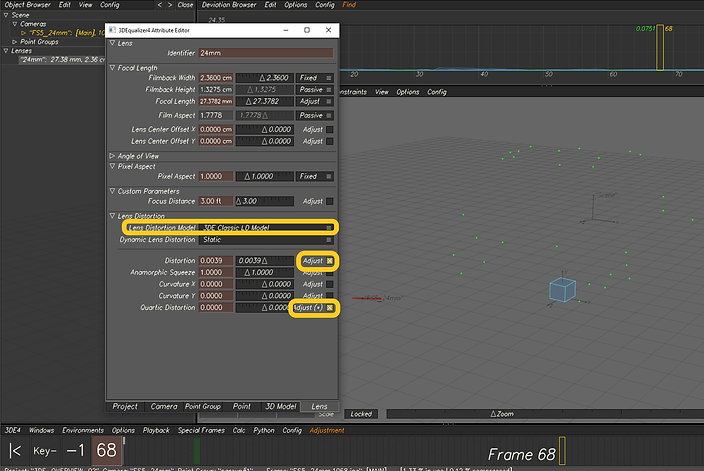Screen dimensions: 704x471
Task: Toggle the Focus Distance Adjust checkbox
Action: coord(330,201)
